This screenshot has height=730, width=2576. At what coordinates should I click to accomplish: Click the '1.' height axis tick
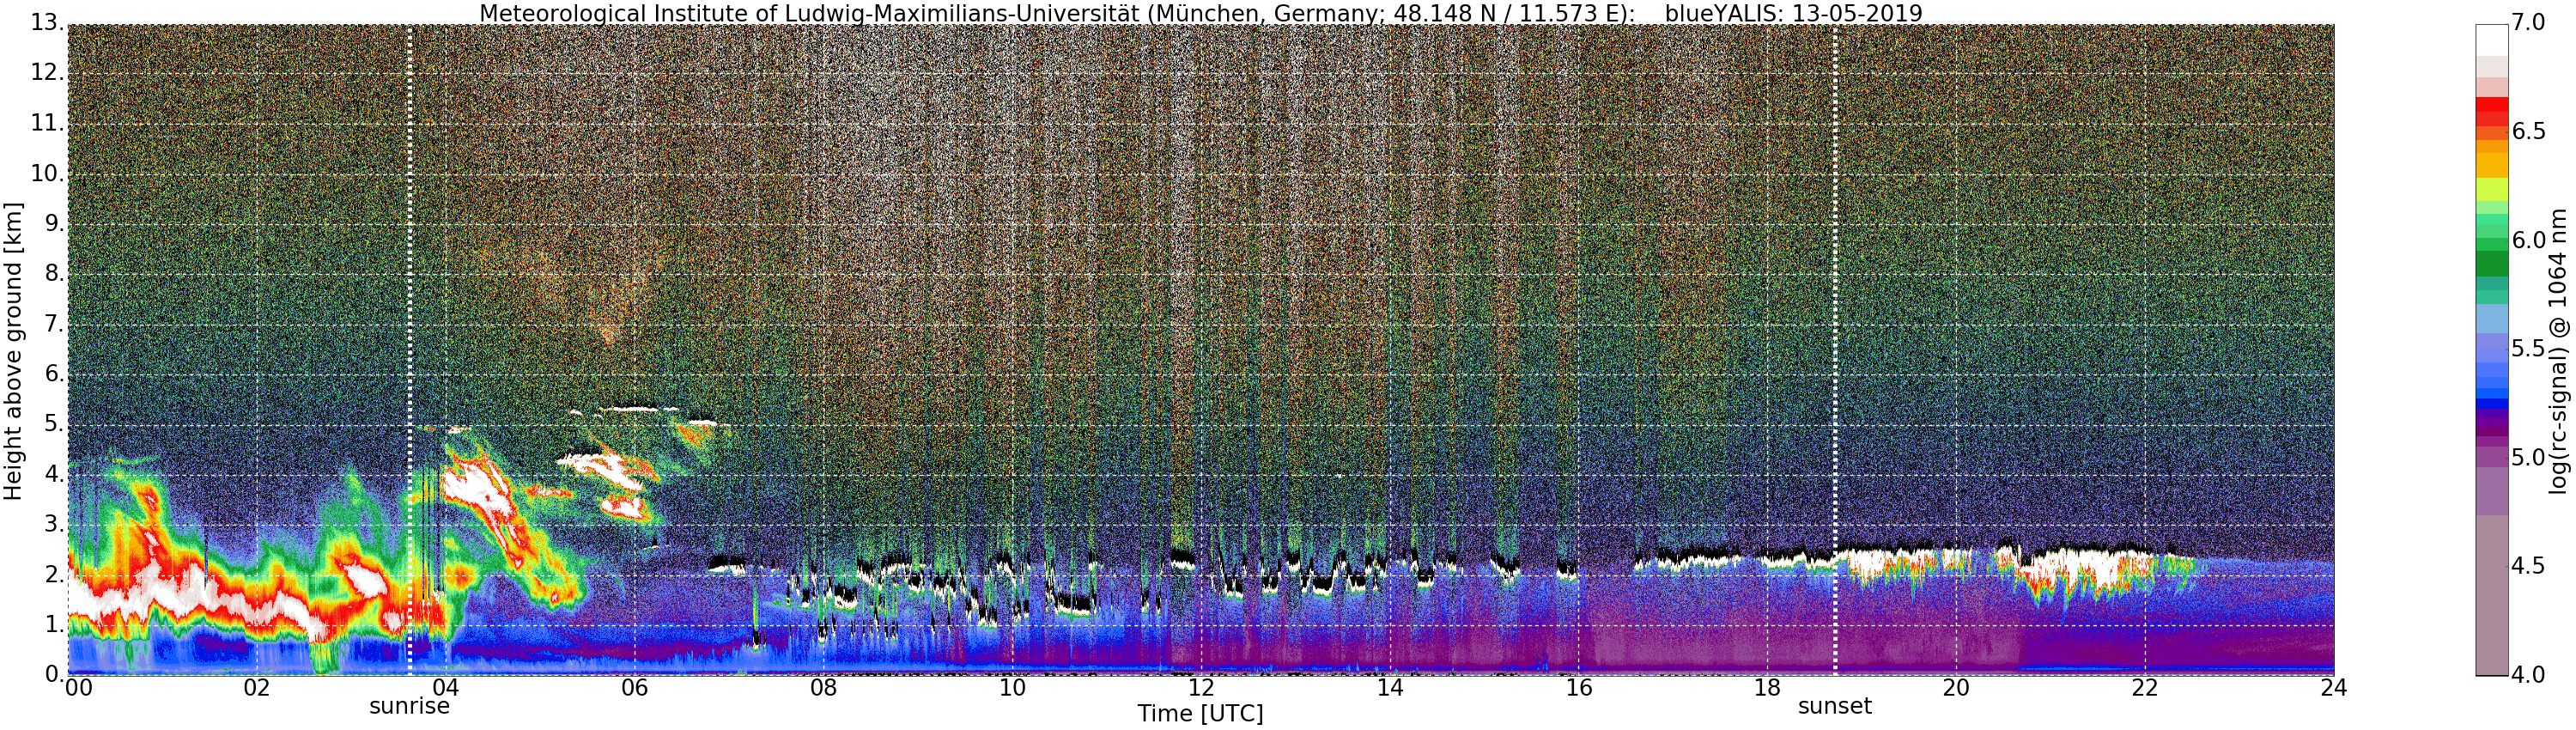click(54, 624)
